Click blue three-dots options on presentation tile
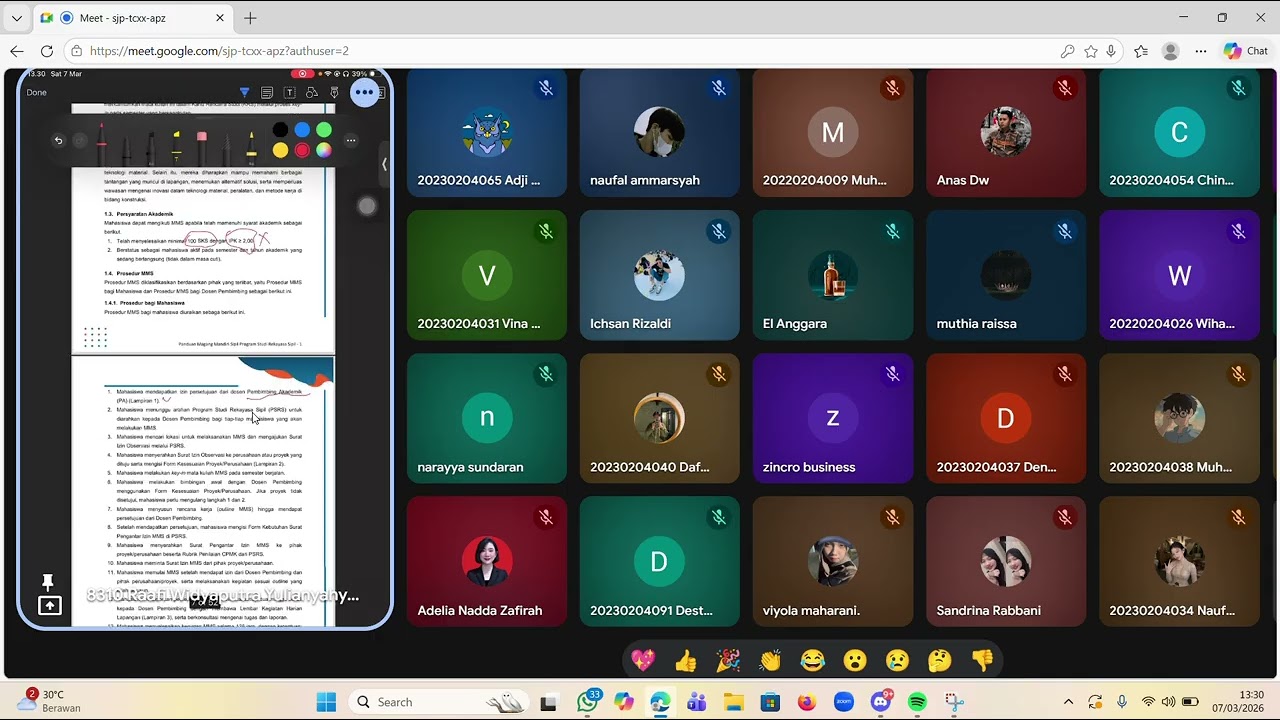This screenshot has width=1280, height=720. 364,93
